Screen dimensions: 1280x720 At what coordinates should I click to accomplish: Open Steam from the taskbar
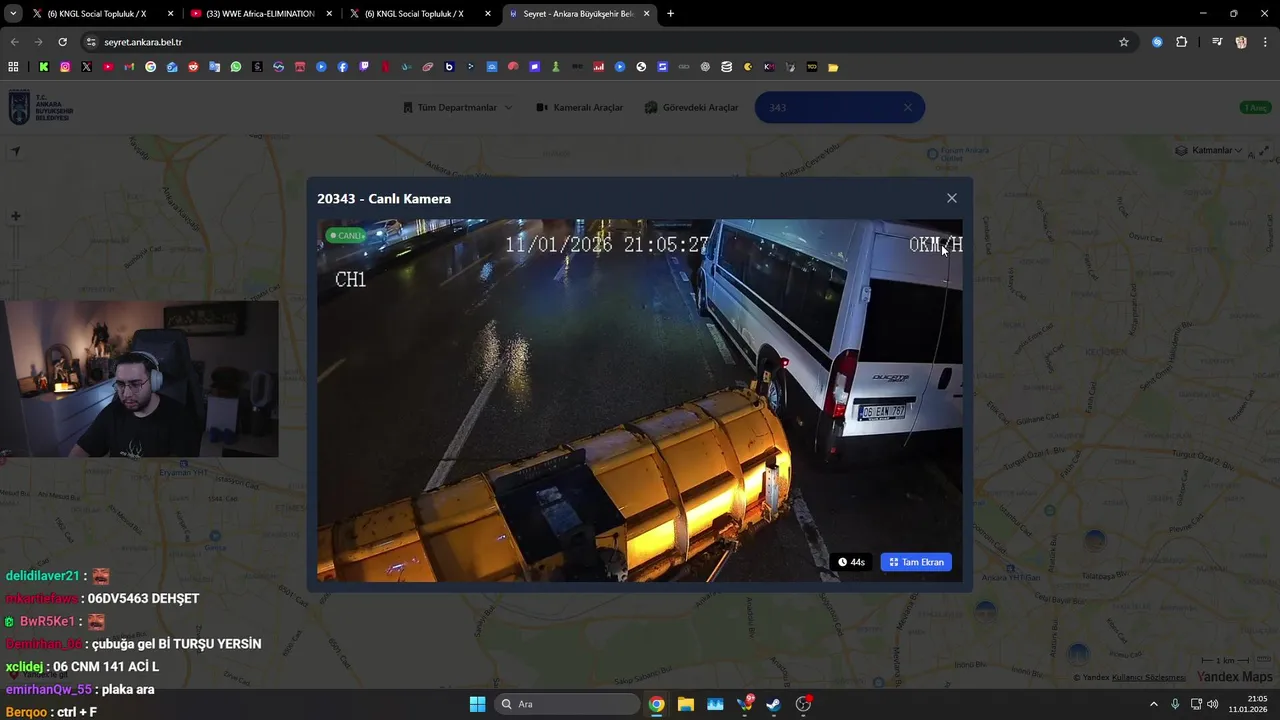[x=773, y=704]
